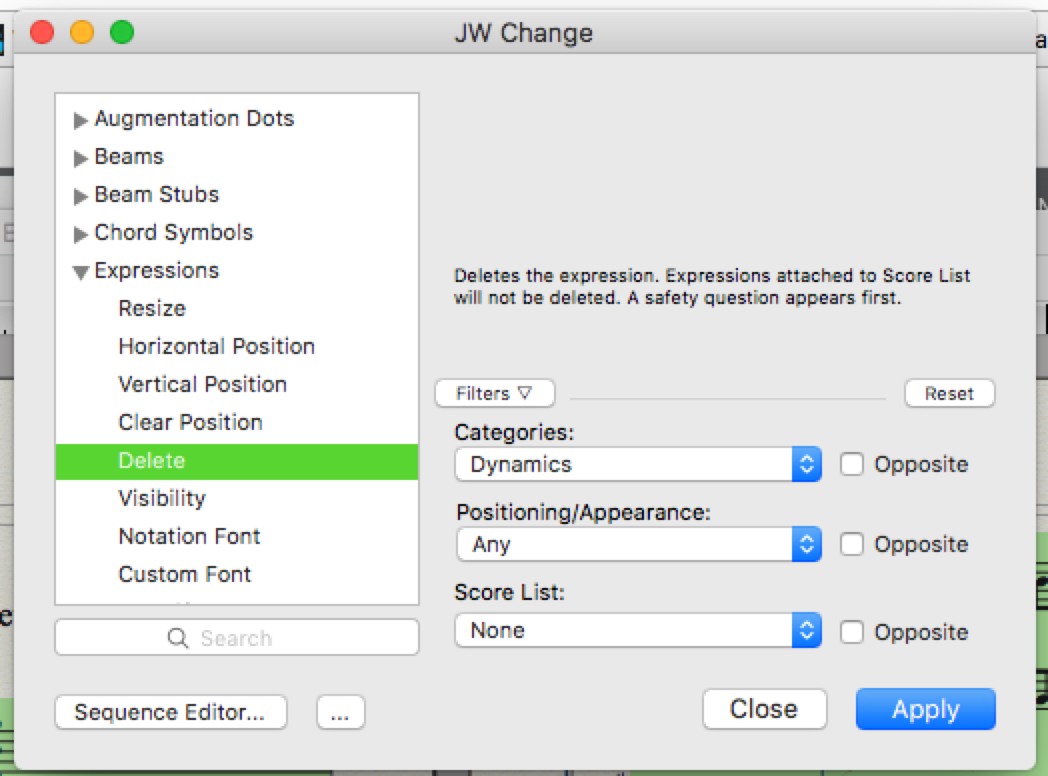Enable Opposite for Positioning/Appearance
The height and width of the screenshot is (776, 1048).
point(852,544)
